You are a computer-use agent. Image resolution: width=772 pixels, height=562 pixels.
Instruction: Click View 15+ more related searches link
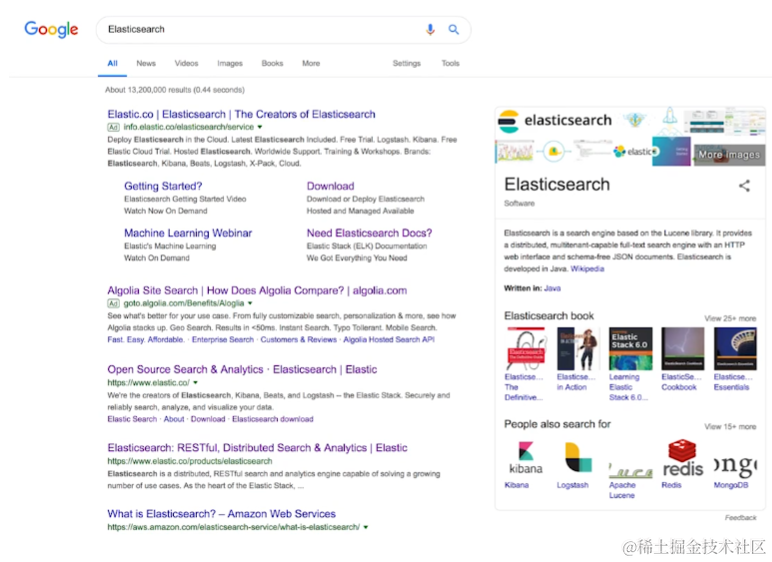coord(730,427)
